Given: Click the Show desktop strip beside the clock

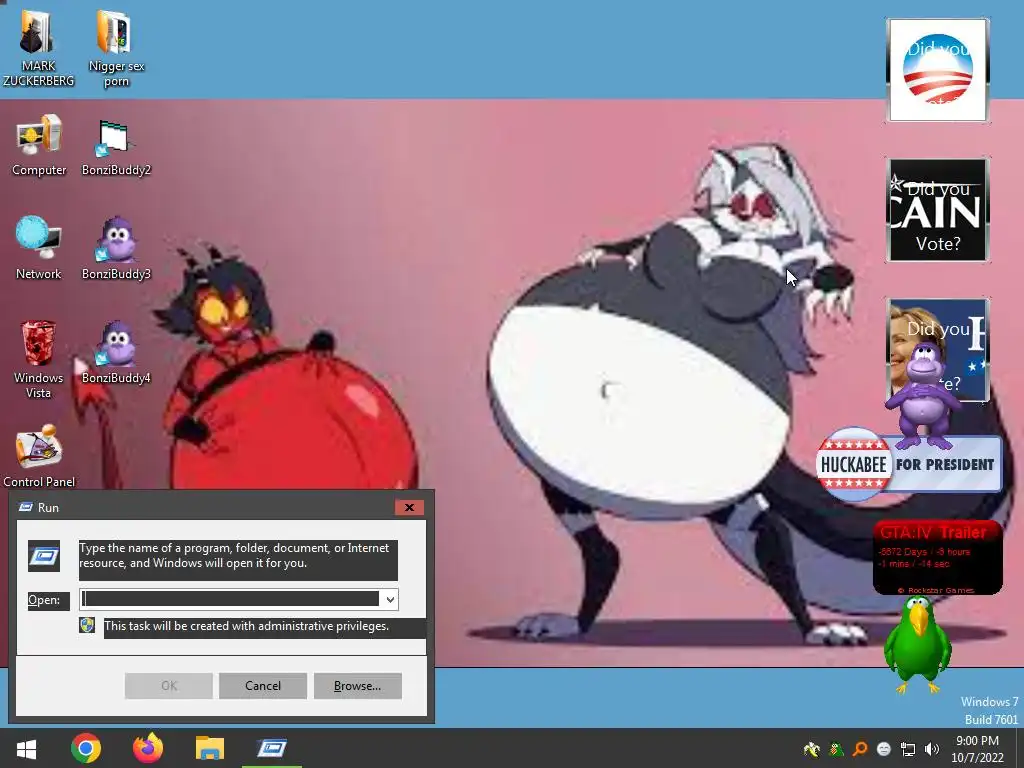Looking at the screenshot, I should (1020, 748).
